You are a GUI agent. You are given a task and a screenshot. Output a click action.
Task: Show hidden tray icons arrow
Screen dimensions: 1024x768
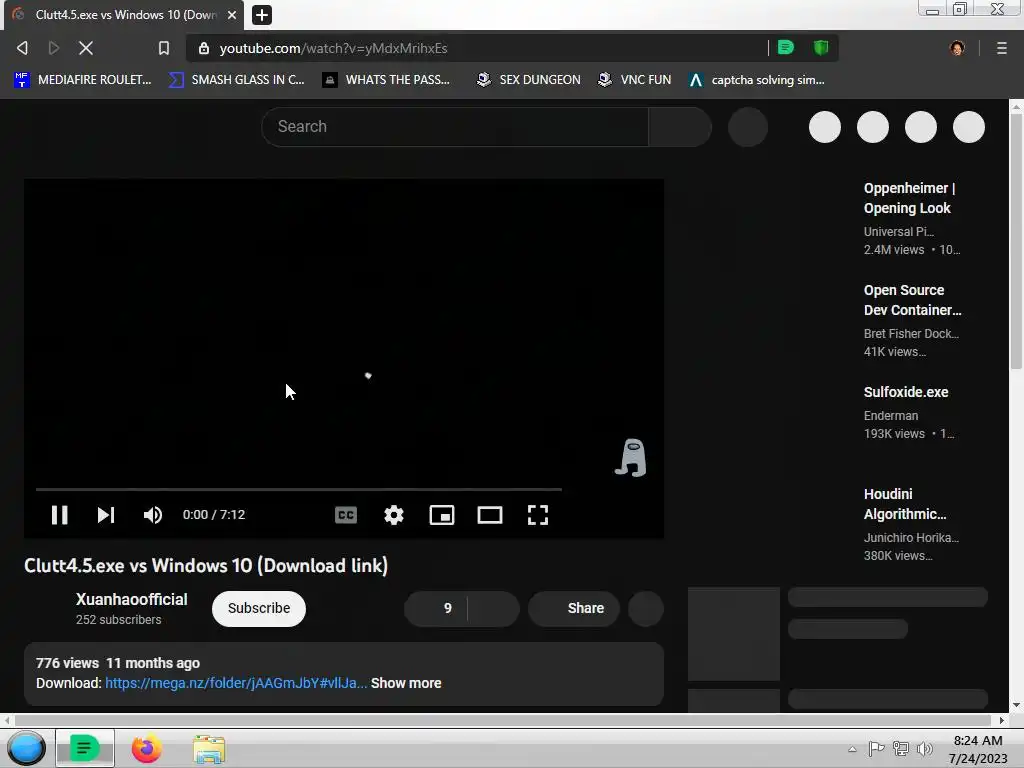pyautogui.click(x=852, y=749)
